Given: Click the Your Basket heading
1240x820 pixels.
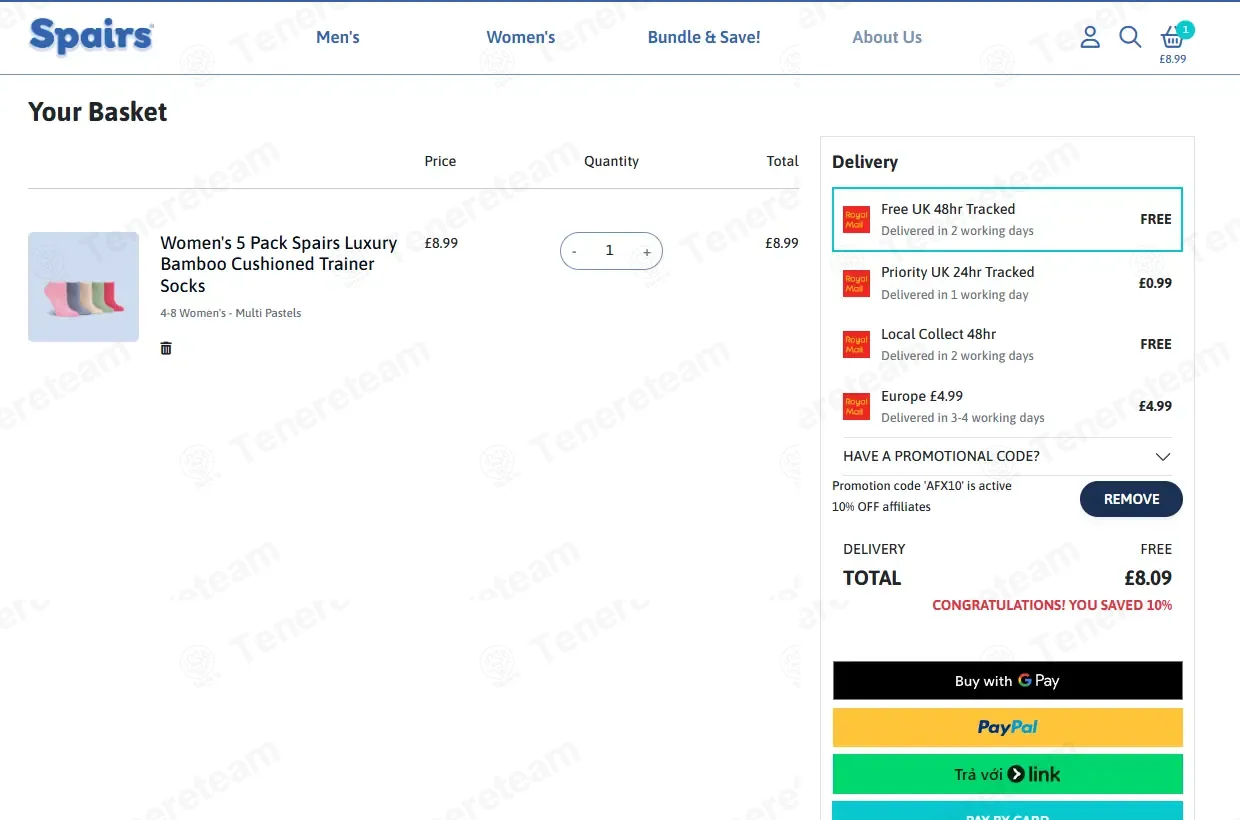Looking at the screenshot, I should click(x=98, y=112).
